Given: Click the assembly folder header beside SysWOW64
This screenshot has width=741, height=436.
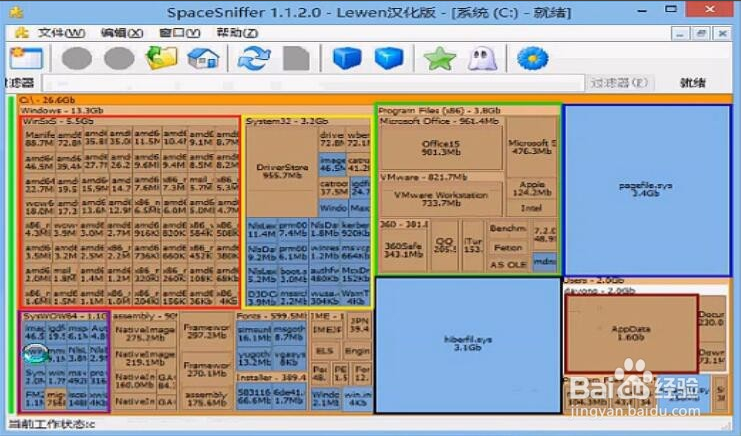Looking at the screenshot, I should point(145,316).
